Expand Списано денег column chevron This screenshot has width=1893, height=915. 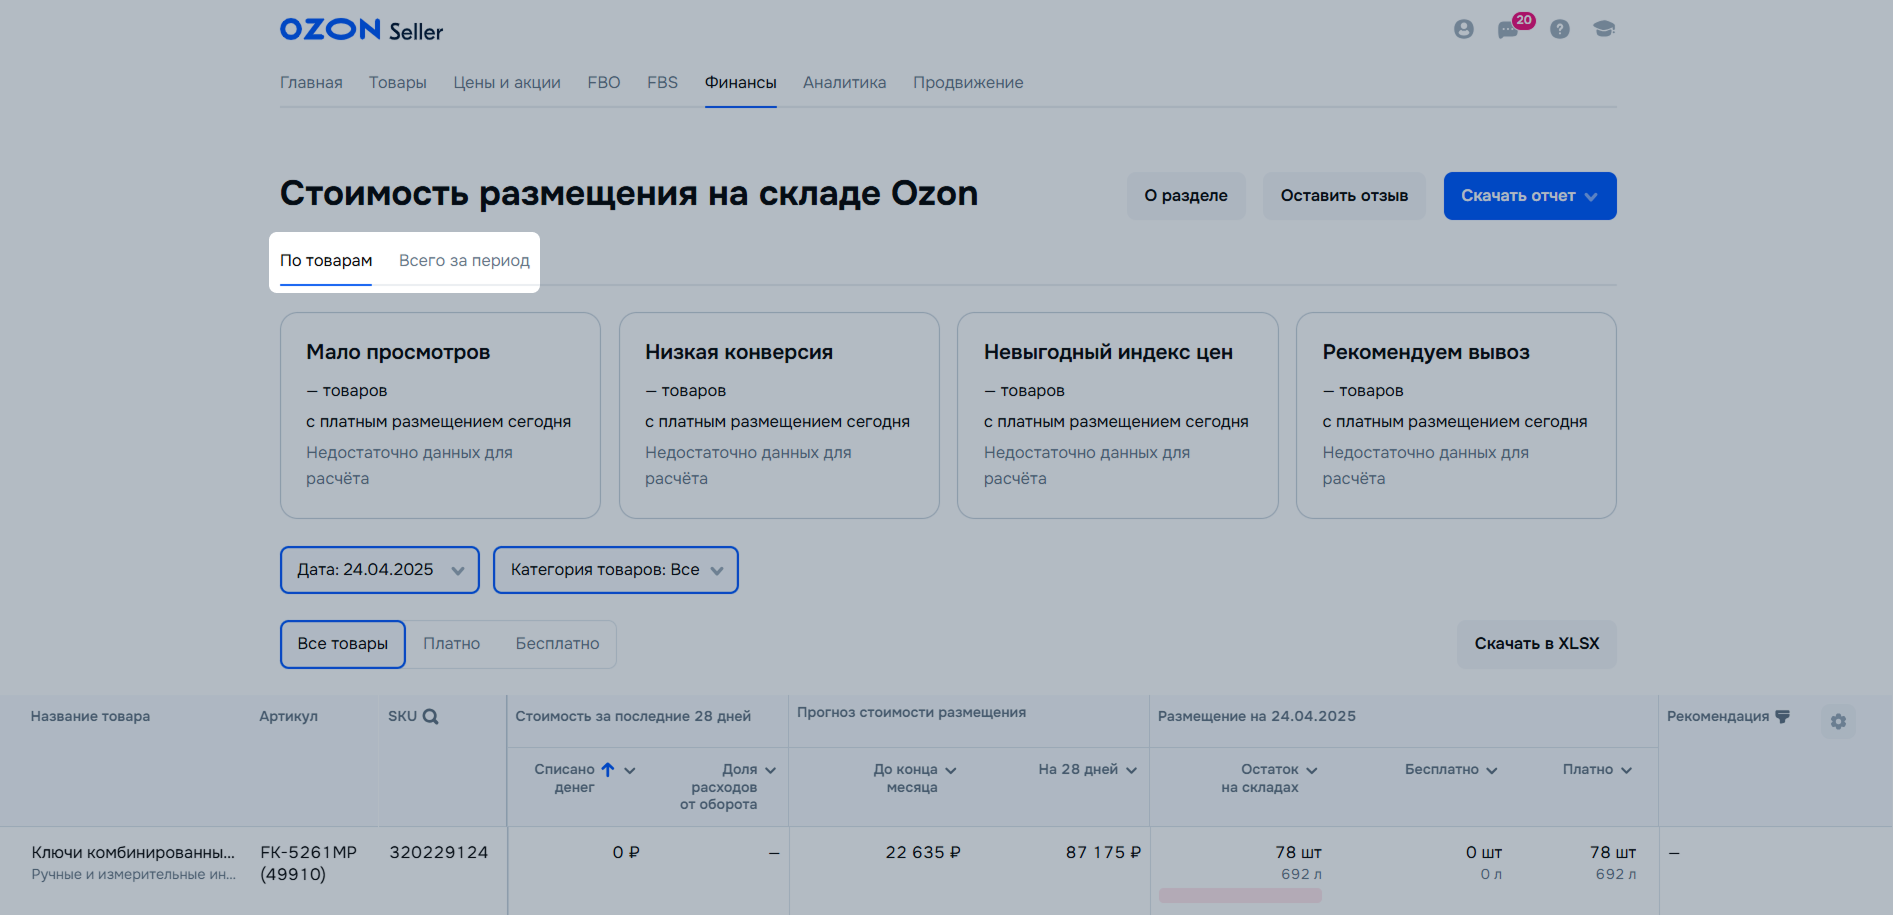(x=630, y=770)
